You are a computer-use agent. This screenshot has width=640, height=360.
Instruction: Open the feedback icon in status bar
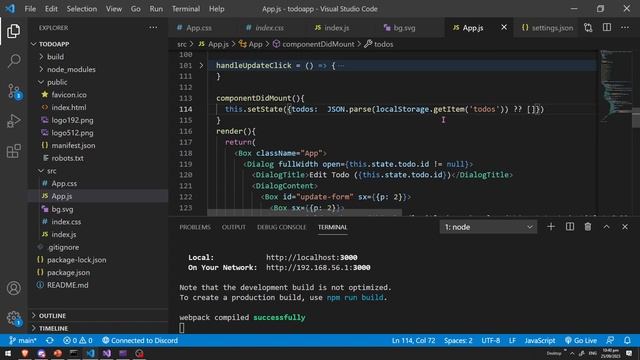[x=610, y=340]
